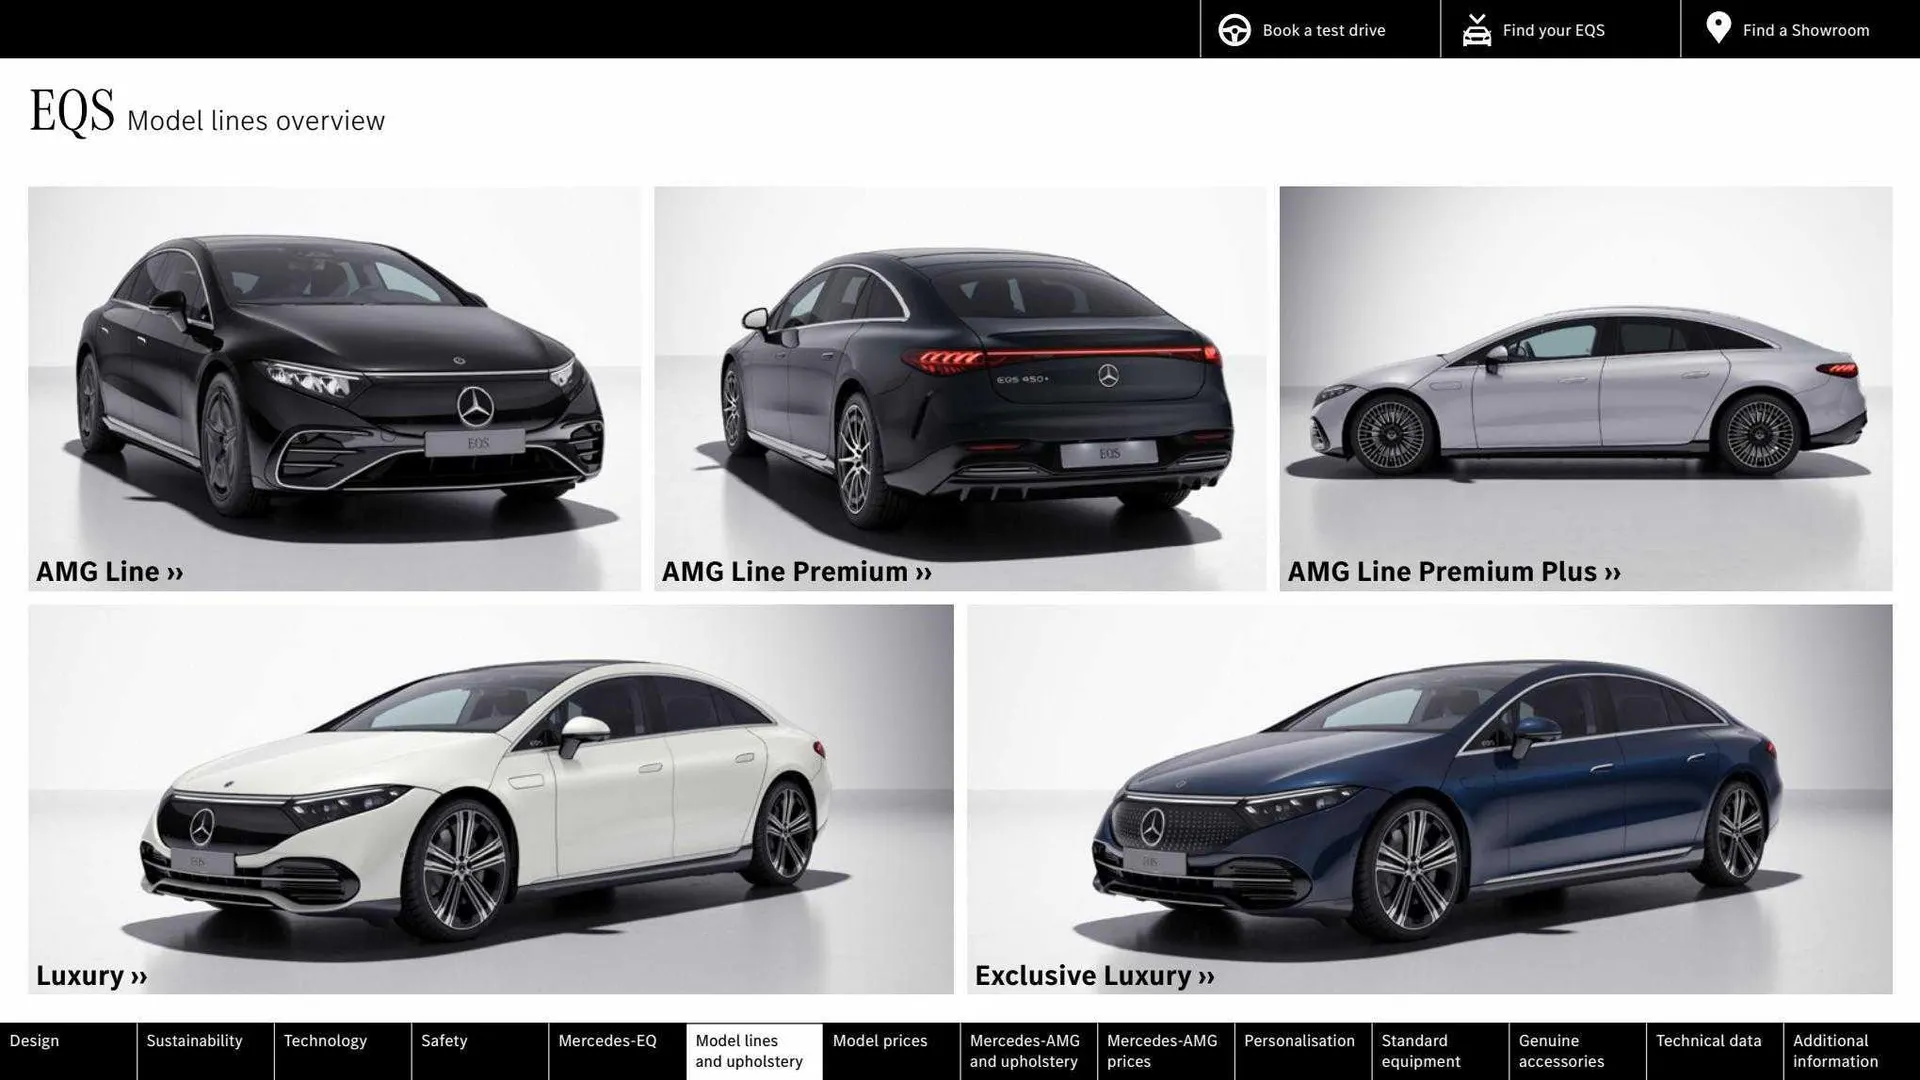The image size is (1920, 1080).
Task: Switch to the Safety tab
Action: [443, 1040]
